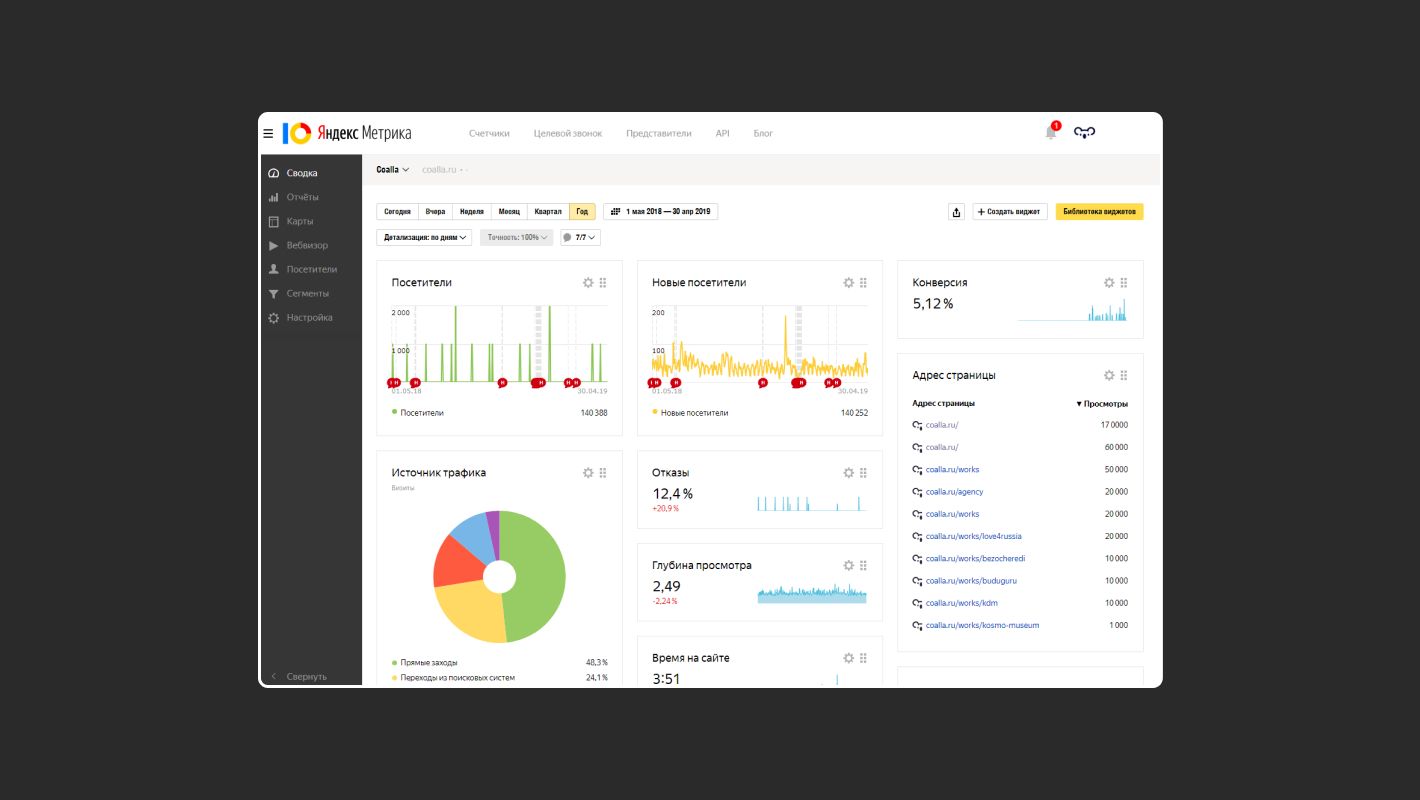
Task: Expand the Детализация: по дням dropdown
Action: tap(423, 238)
